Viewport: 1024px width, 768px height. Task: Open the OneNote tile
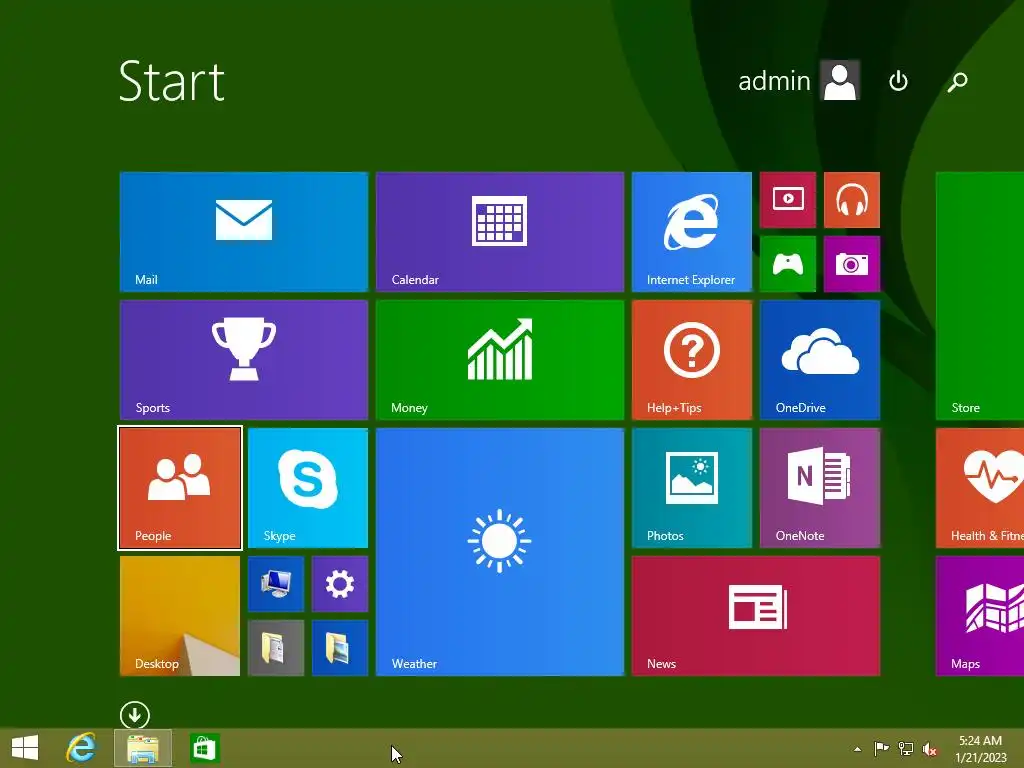820,488
